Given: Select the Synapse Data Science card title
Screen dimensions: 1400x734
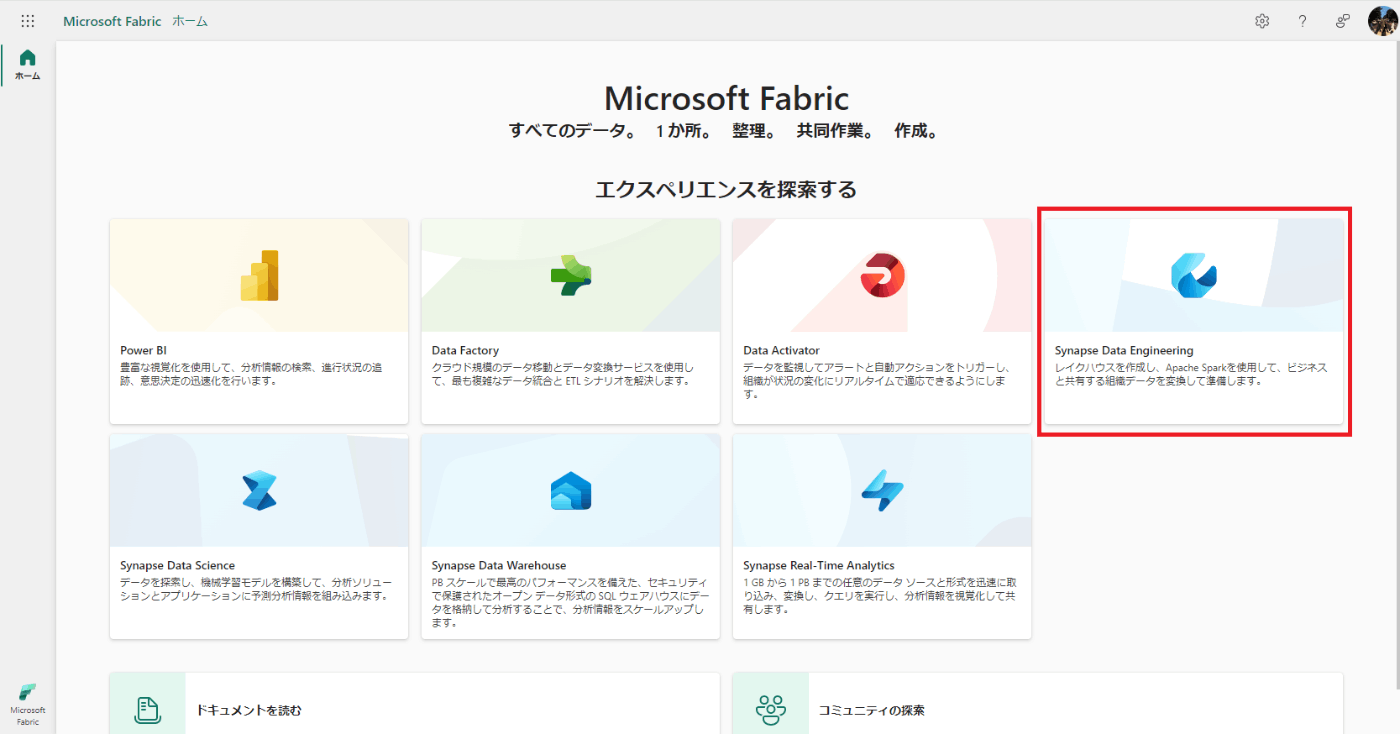Looking at the screenshot, I should [178, 566].
